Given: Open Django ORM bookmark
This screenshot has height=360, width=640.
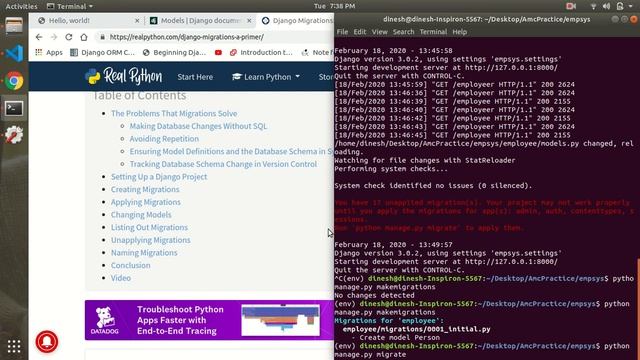Looking at the screenshot, I should tap(102, 52).
